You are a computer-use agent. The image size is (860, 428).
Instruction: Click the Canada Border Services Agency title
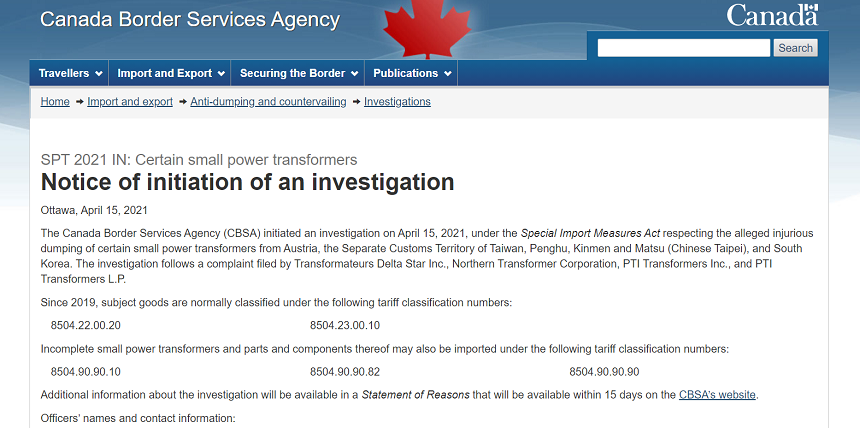190,19
